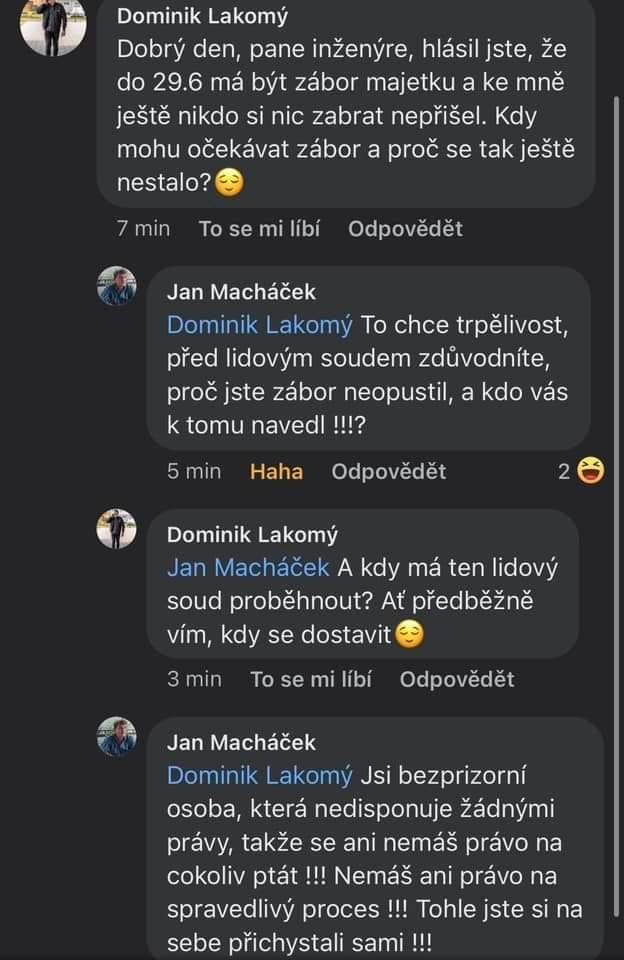Like Dominik's reply about "lidový soud"
The image size is (624, 960).
311,679
